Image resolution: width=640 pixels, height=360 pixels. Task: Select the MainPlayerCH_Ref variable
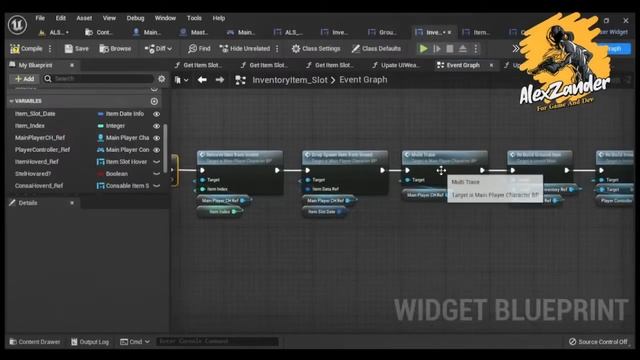pos(40,138)
